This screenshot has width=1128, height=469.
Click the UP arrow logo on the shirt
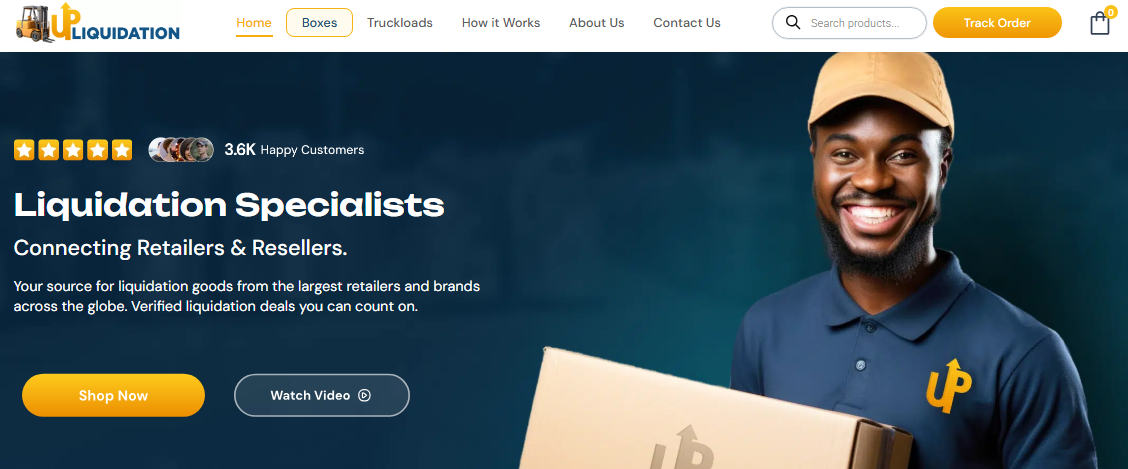[949, 385]
